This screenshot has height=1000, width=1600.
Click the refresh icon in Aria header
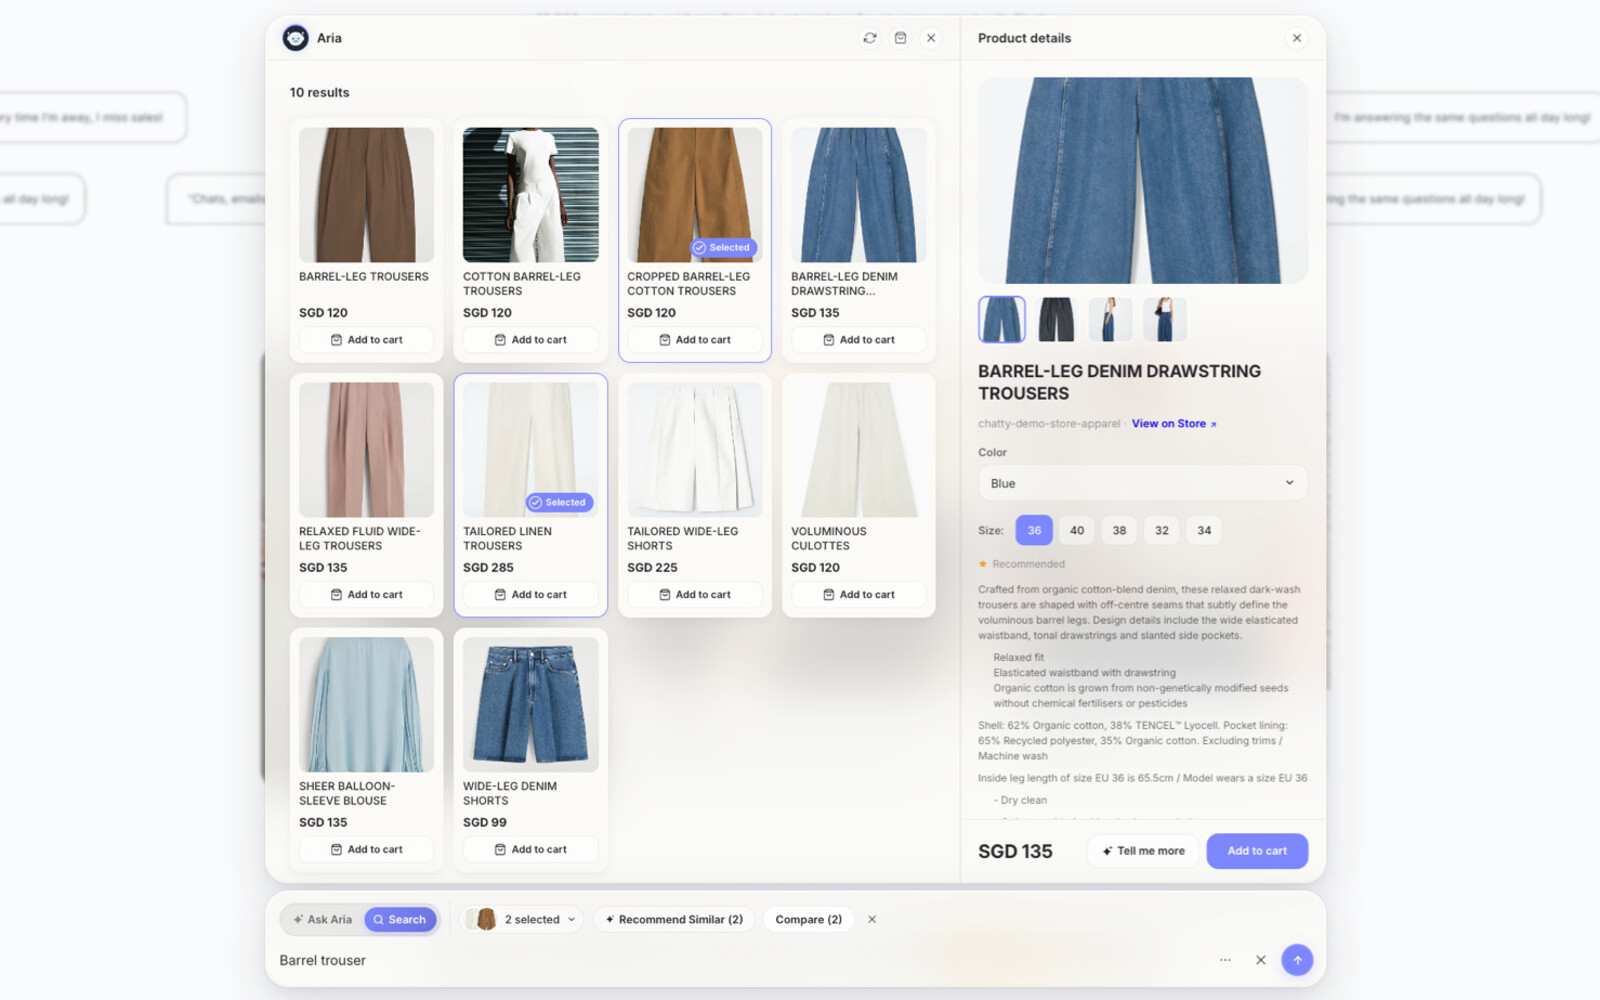click(870, 38)
